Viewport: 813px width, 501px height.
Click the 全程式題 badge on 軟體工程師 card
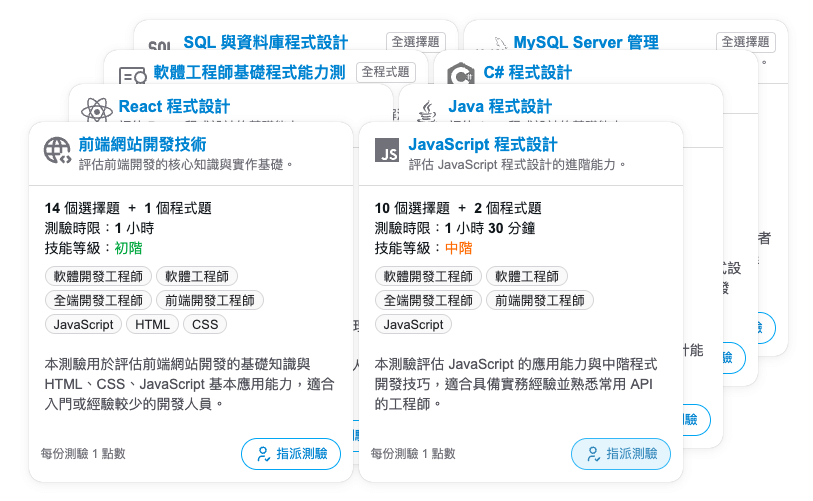385,72
